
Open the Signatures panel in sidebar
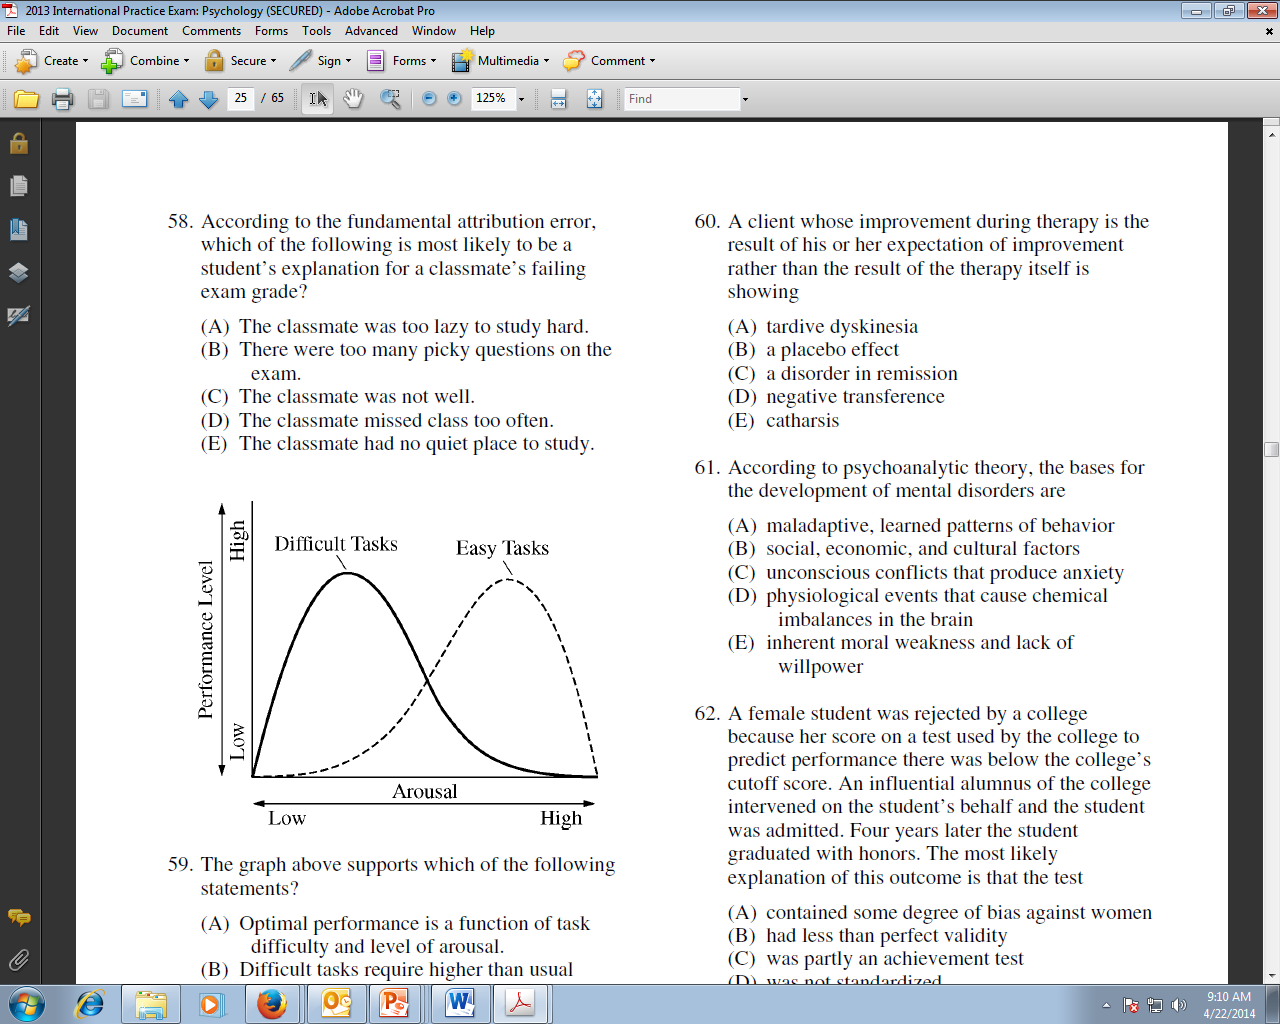(18, 316)
